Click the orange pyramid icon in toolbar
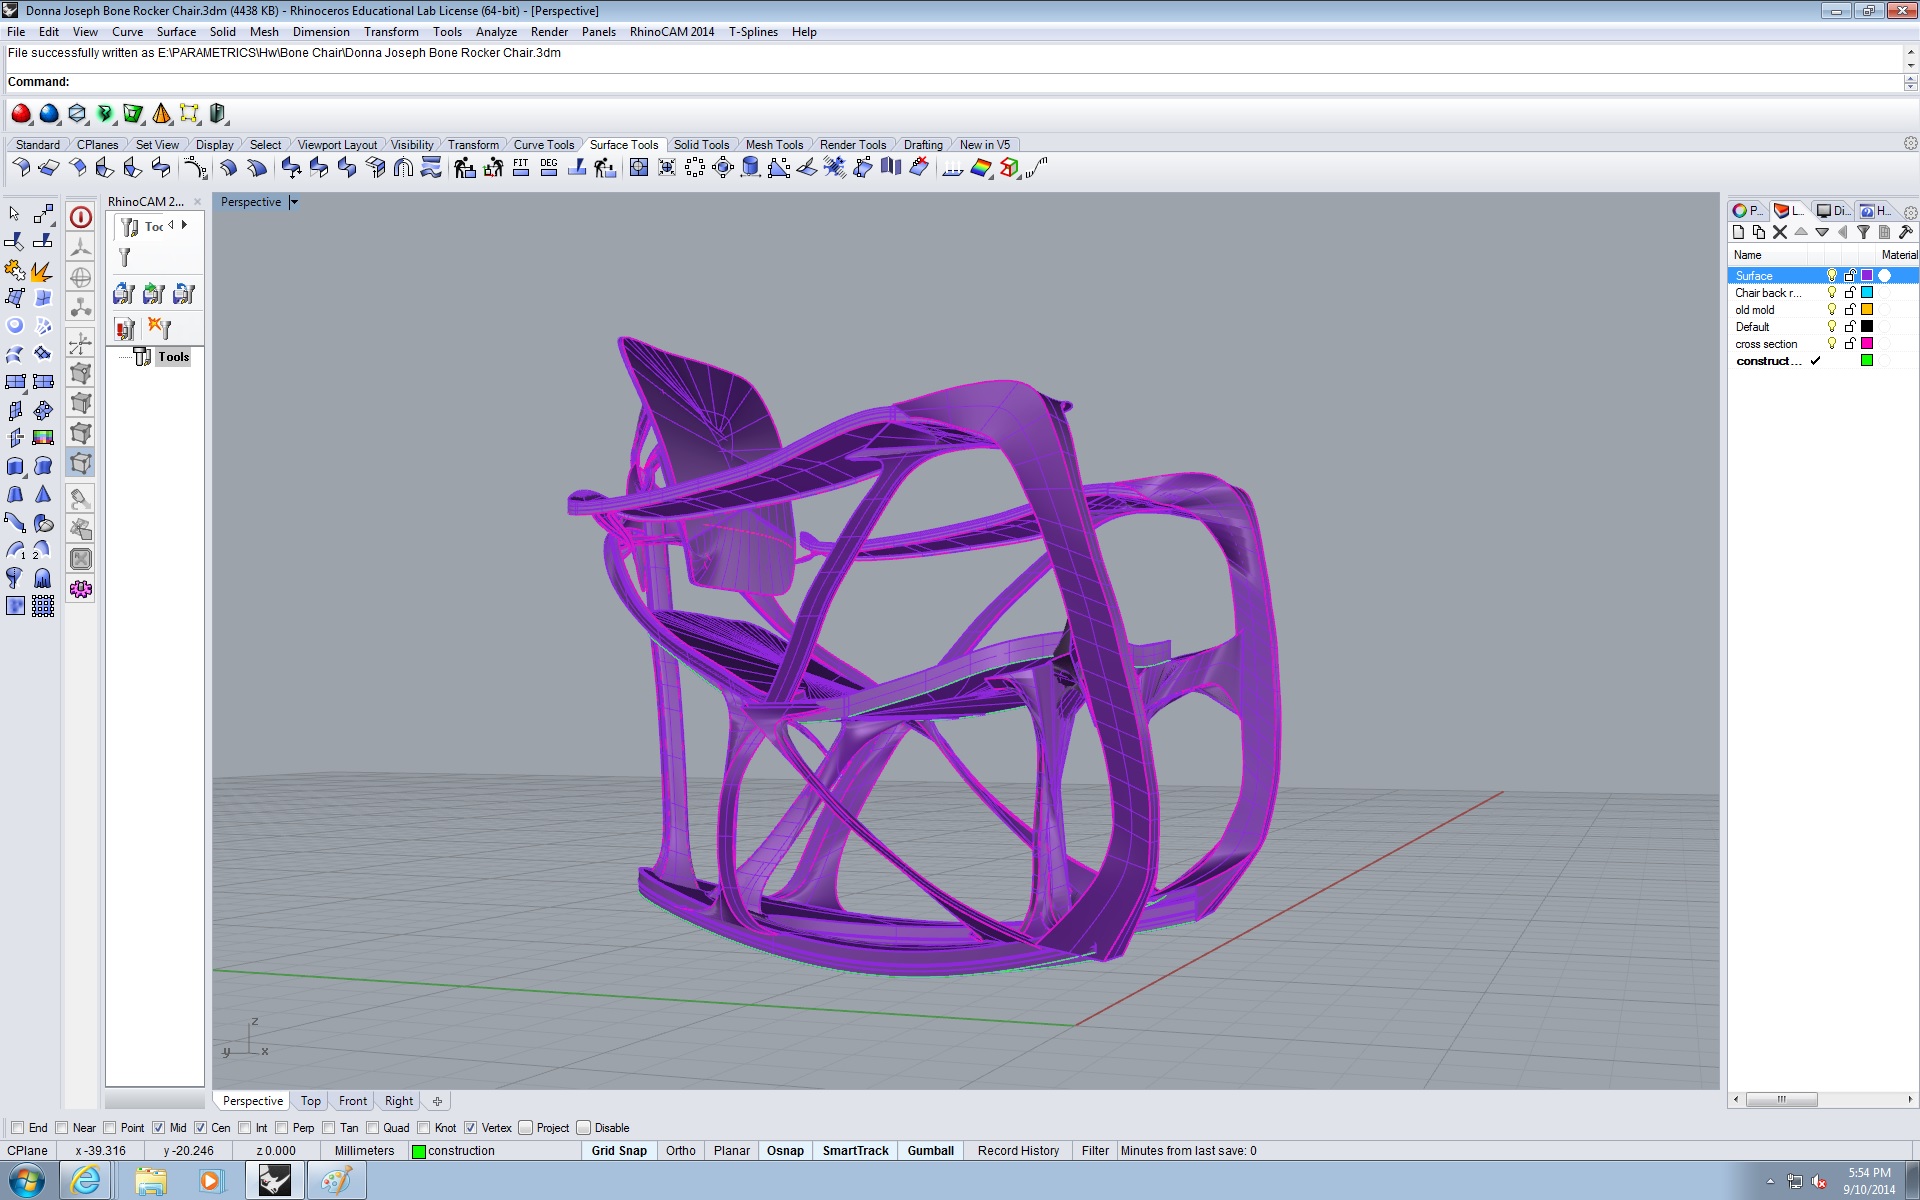1920x1200 pixels. [x=161, y=114]
